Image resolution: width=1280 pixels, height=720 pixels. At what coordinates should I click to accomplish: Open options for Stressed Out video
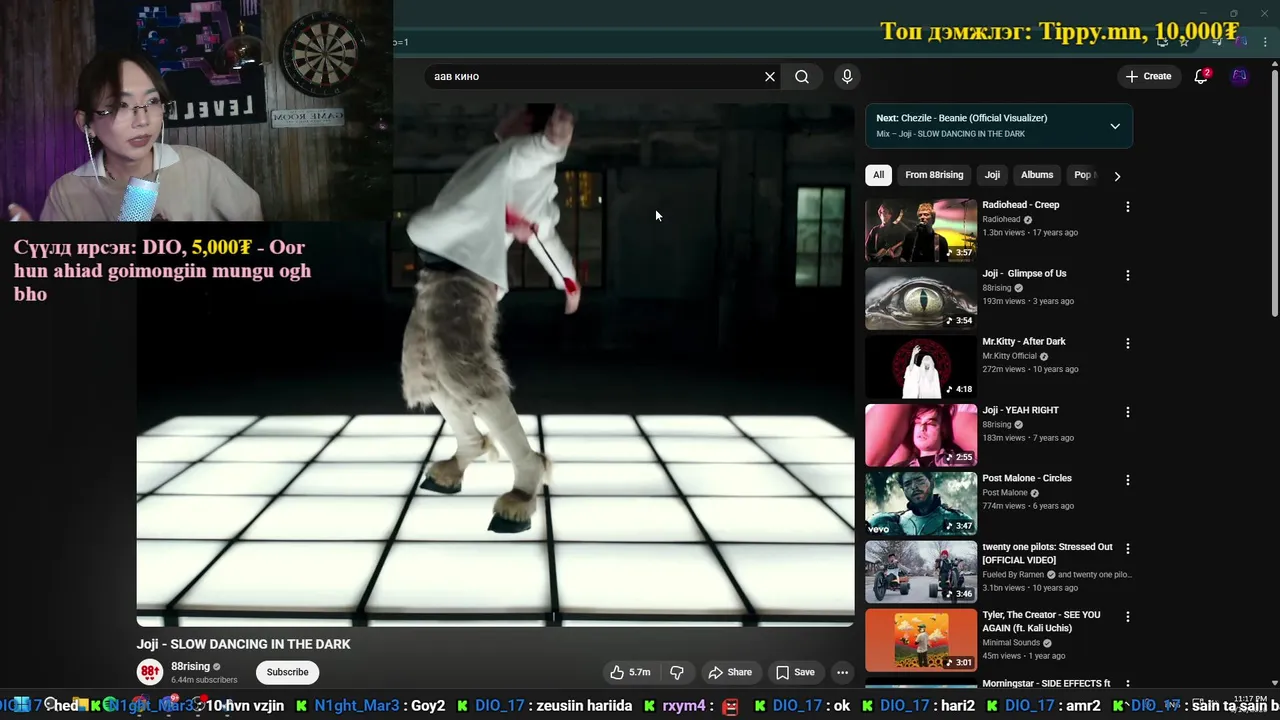(1128, 548)
